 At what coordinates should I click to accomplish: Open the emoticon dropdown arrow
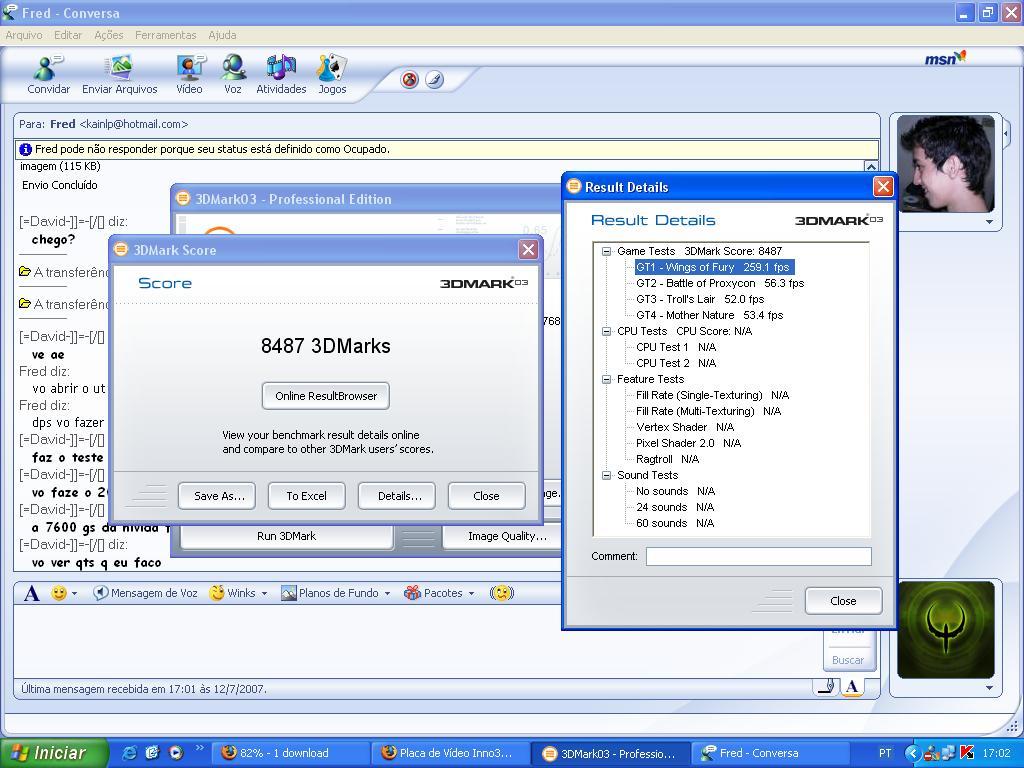coord(74,594)
